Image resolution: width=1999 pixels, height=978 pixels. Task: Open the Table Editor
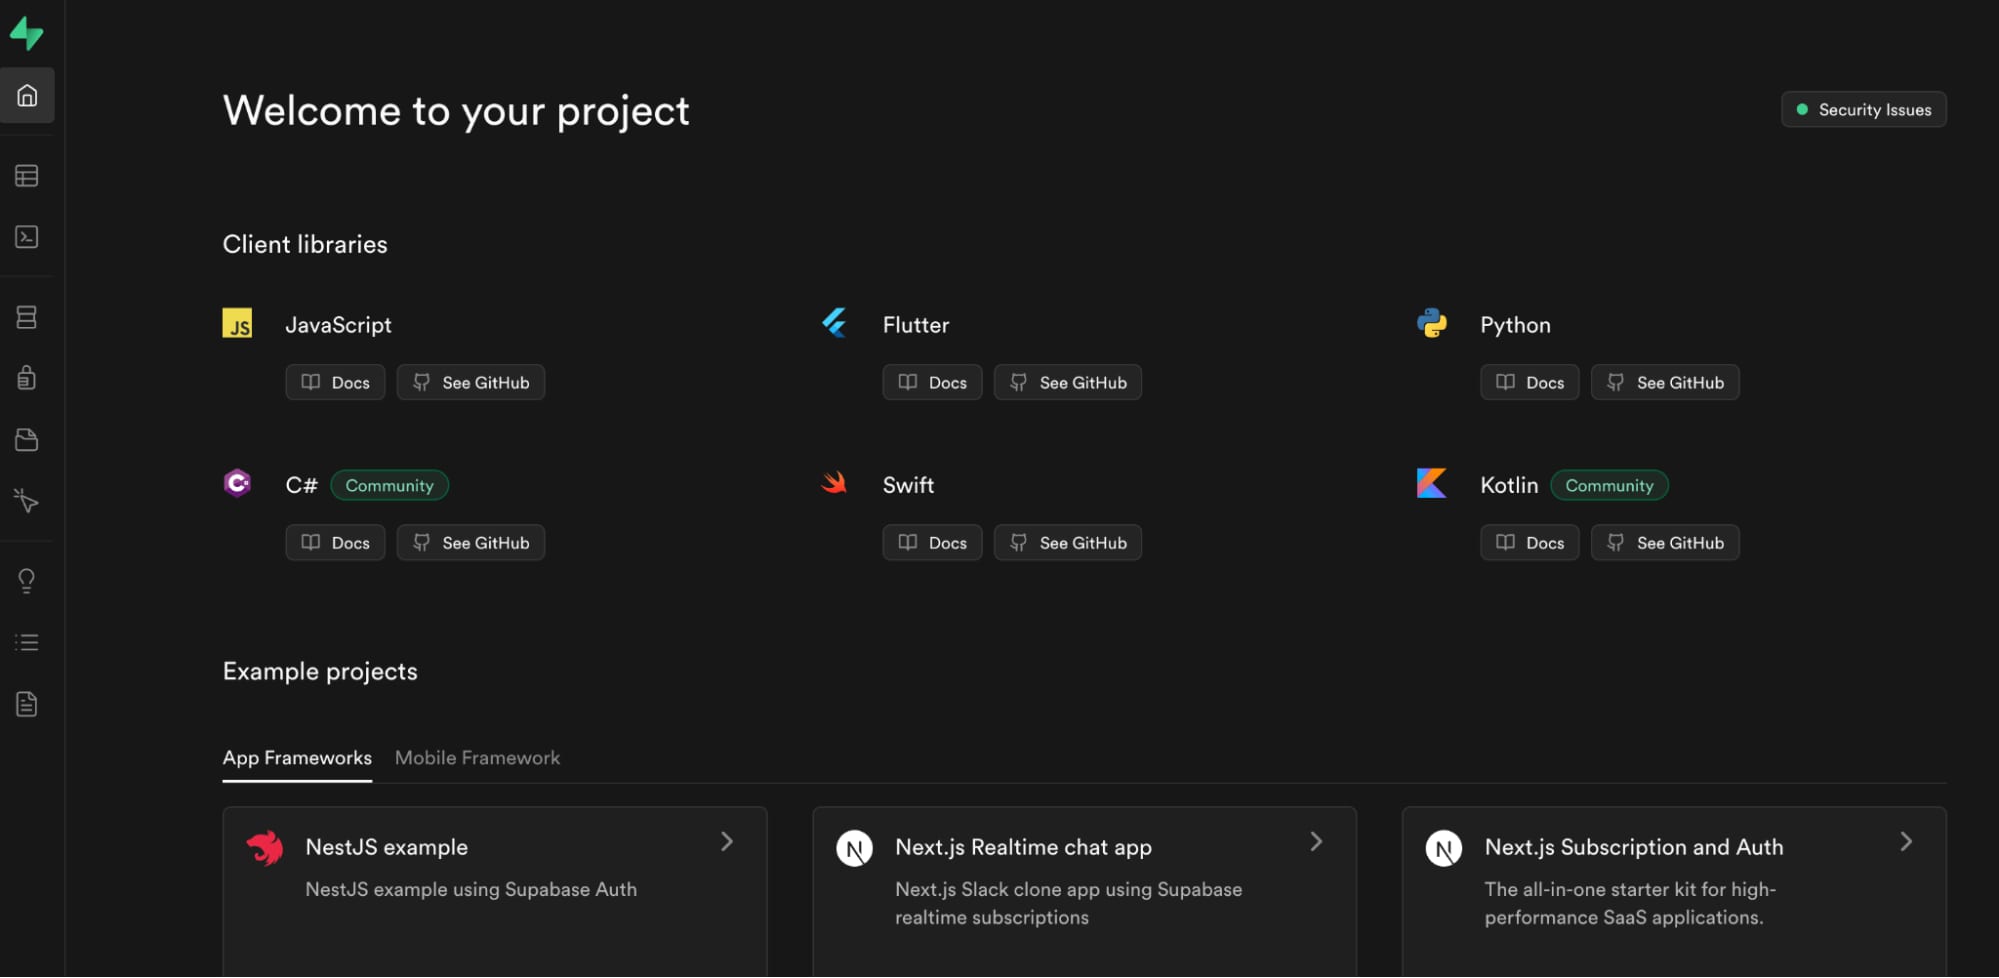coord(27,175)
